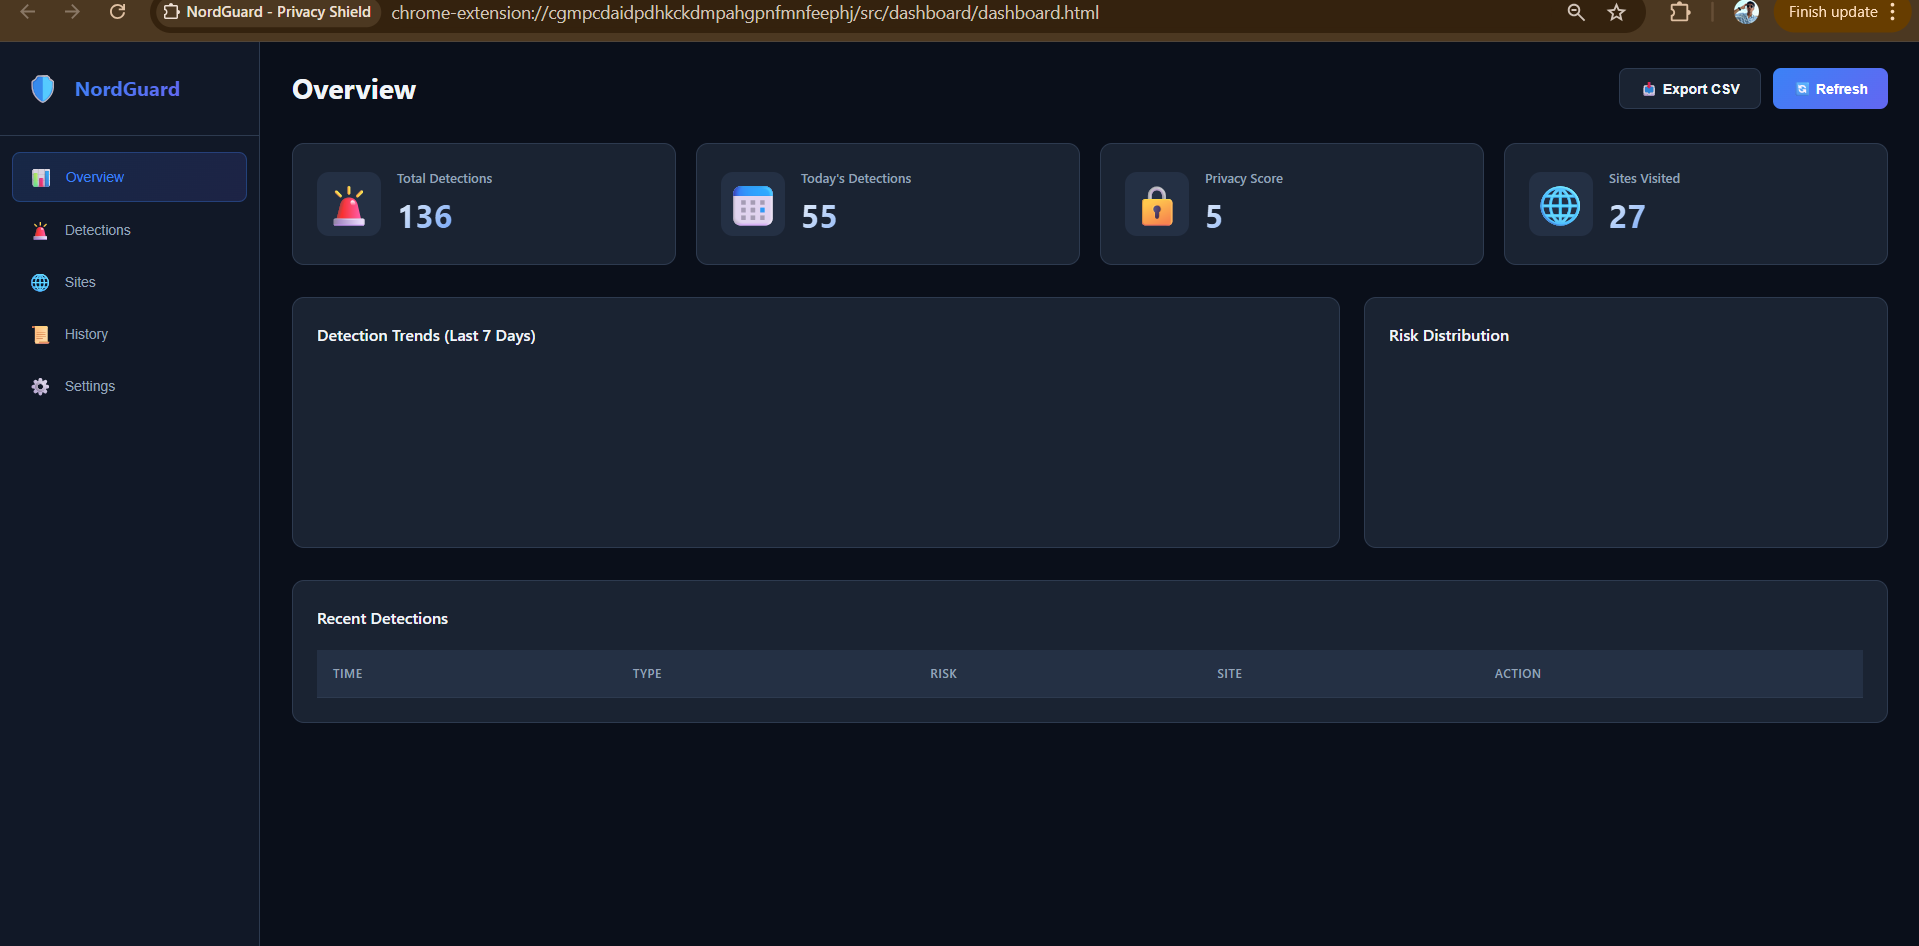Click the Privacy Score value 5
The width and height of the screenshot is (1919, 946).
[x=1213, y=217]
